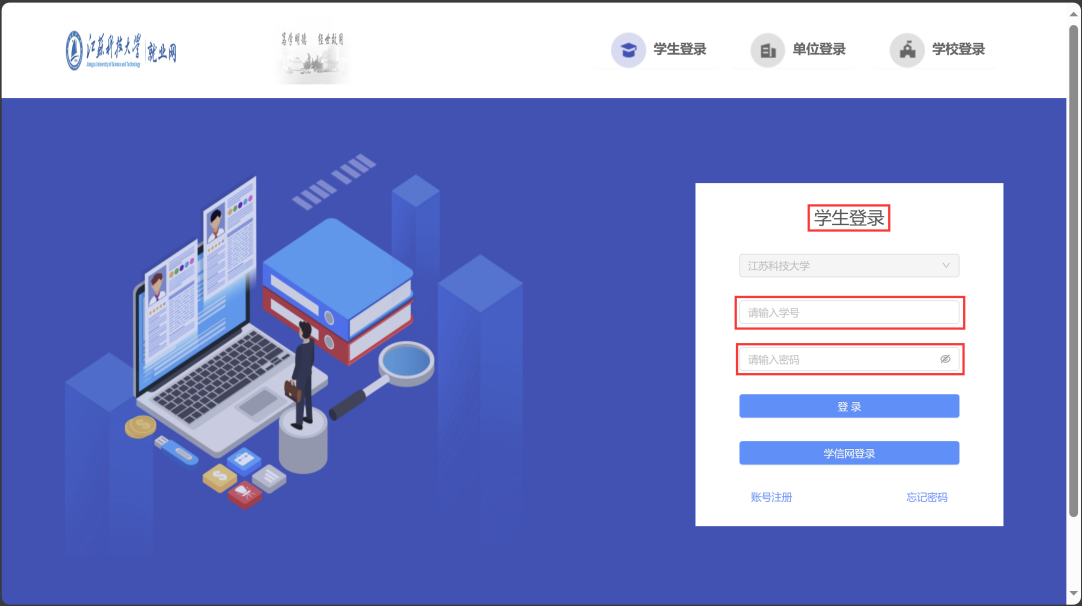Focus the 请输入密码 password field
The width and height of the screenshot is (1082, 606).
[x=835, y=359]
